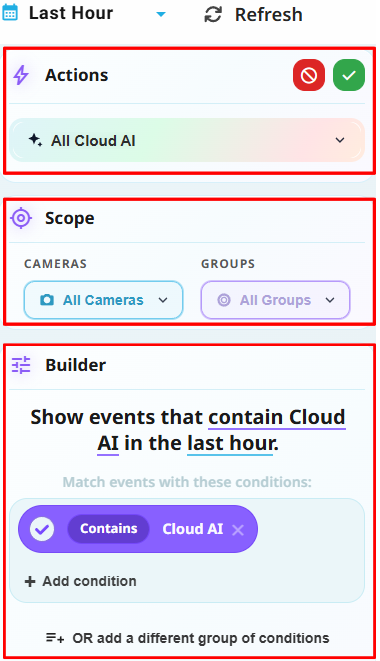Click Add condition

pyautogui.click(x=81, y=581)
